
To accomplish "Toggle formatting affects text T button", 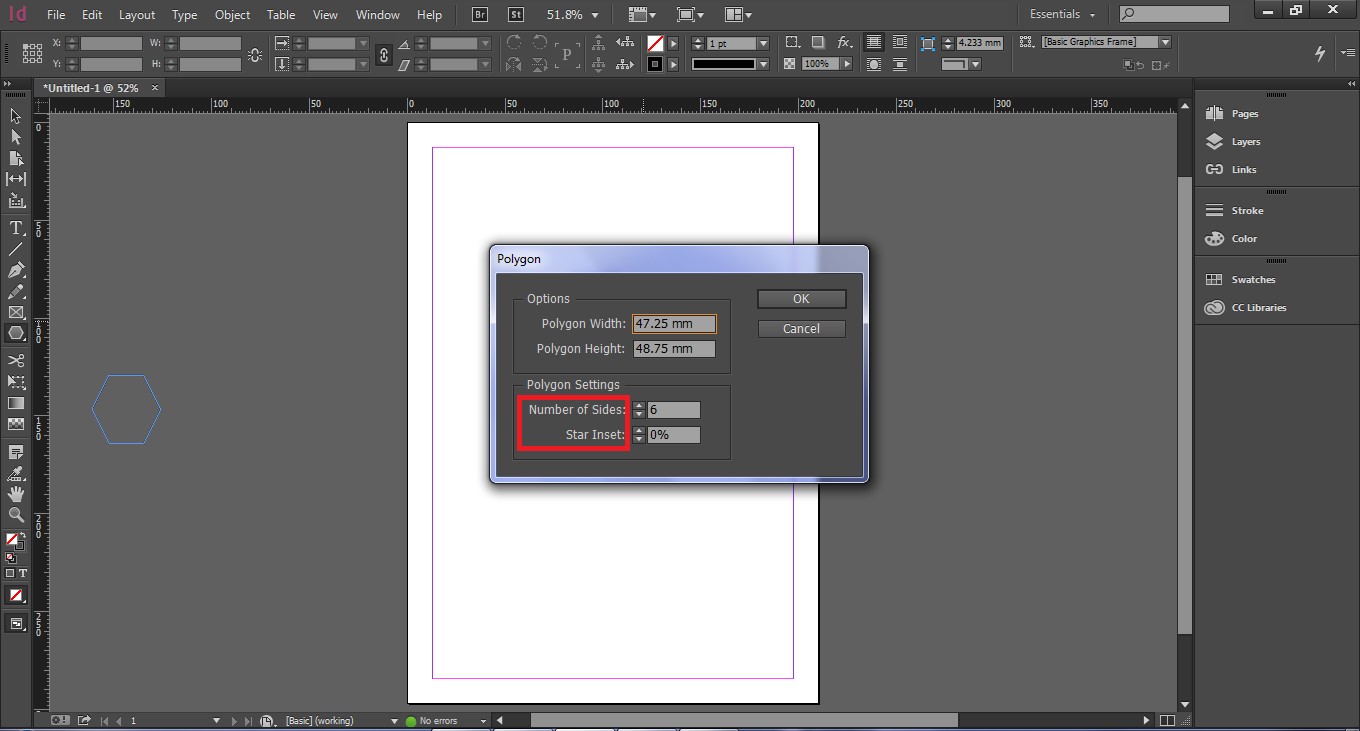I will tap(23, 573).
